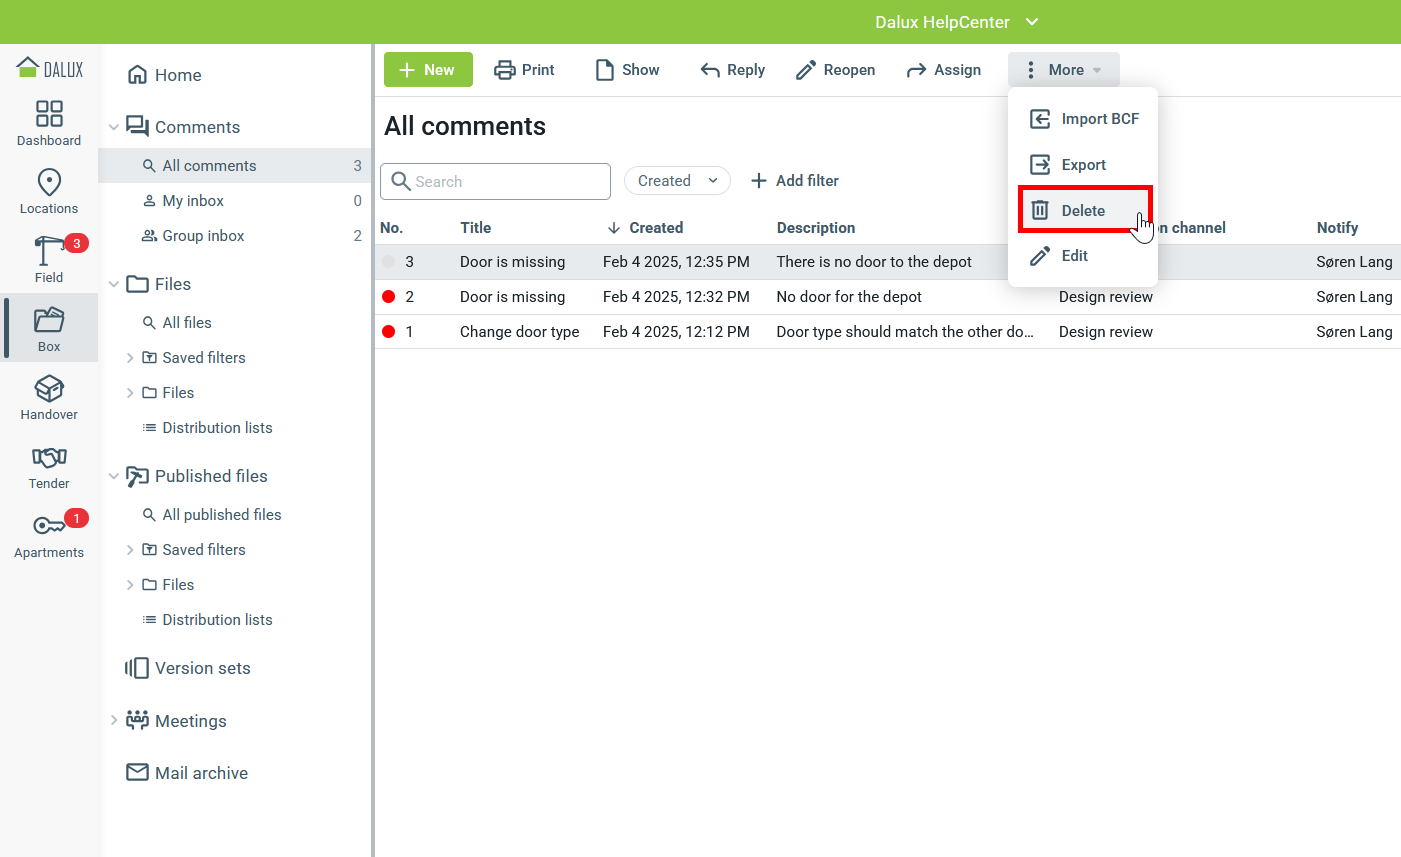Open the Apartments key icon
This screenshot has width=1401, height=857.
coord(49,526)
